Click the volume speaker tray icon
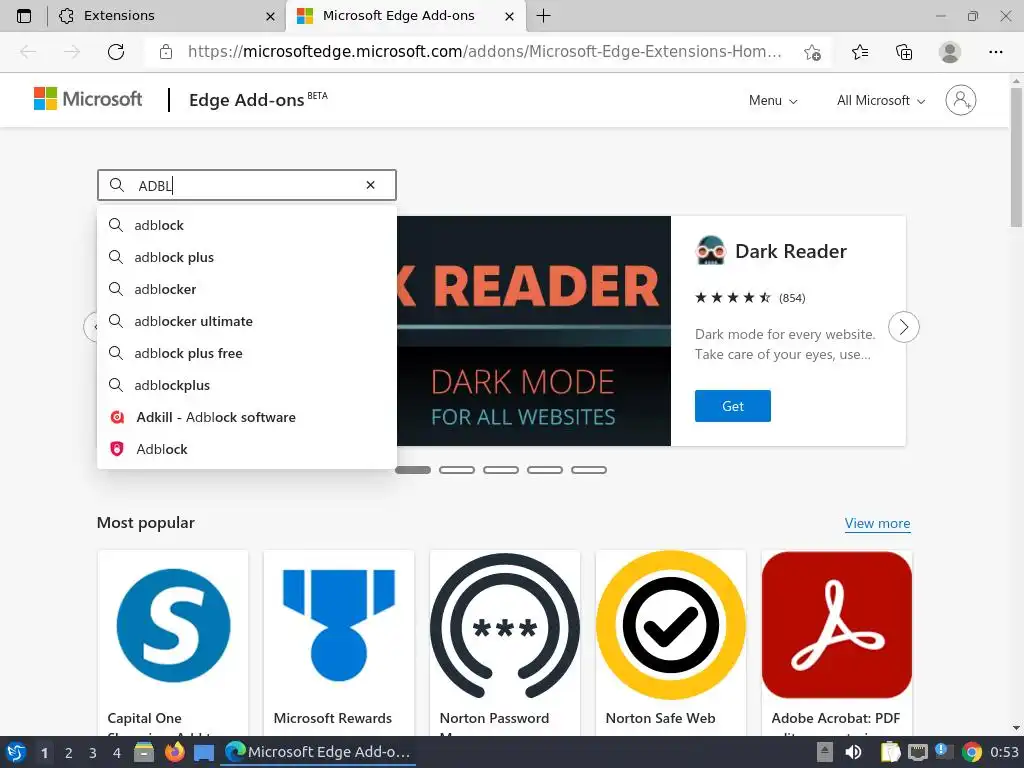The width and height of the screenshot is (1024, 768). 853,752
